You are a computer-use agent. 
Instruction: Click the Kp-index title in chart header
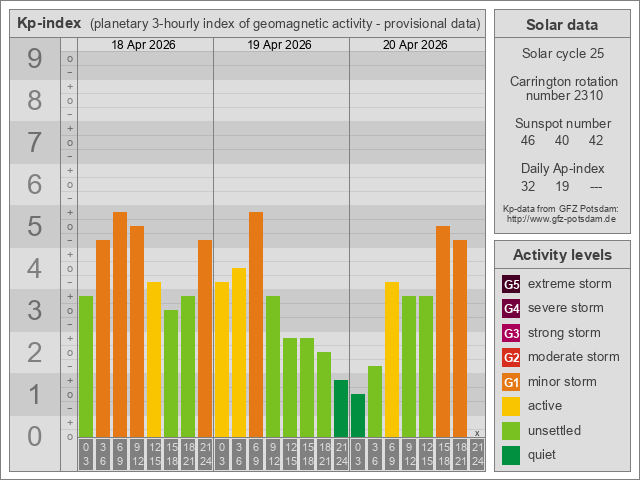pyautogui.click(x=49, y=23)
